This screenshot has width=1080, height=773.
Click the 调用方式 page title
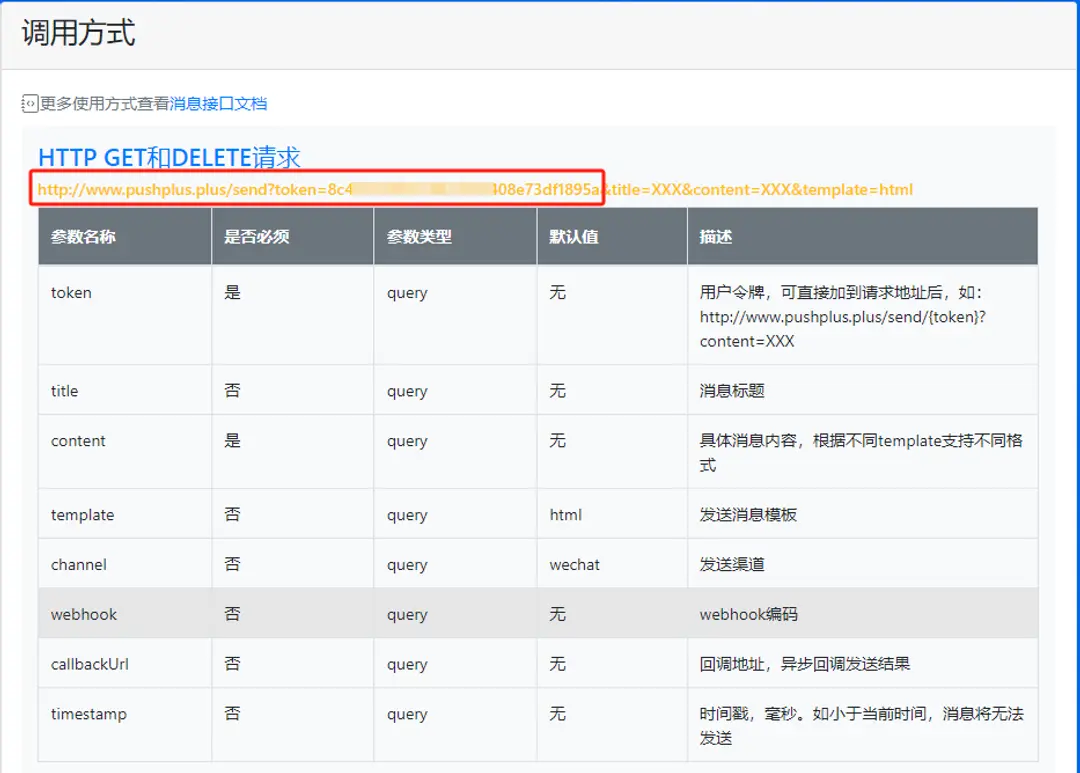click(79, 32)
